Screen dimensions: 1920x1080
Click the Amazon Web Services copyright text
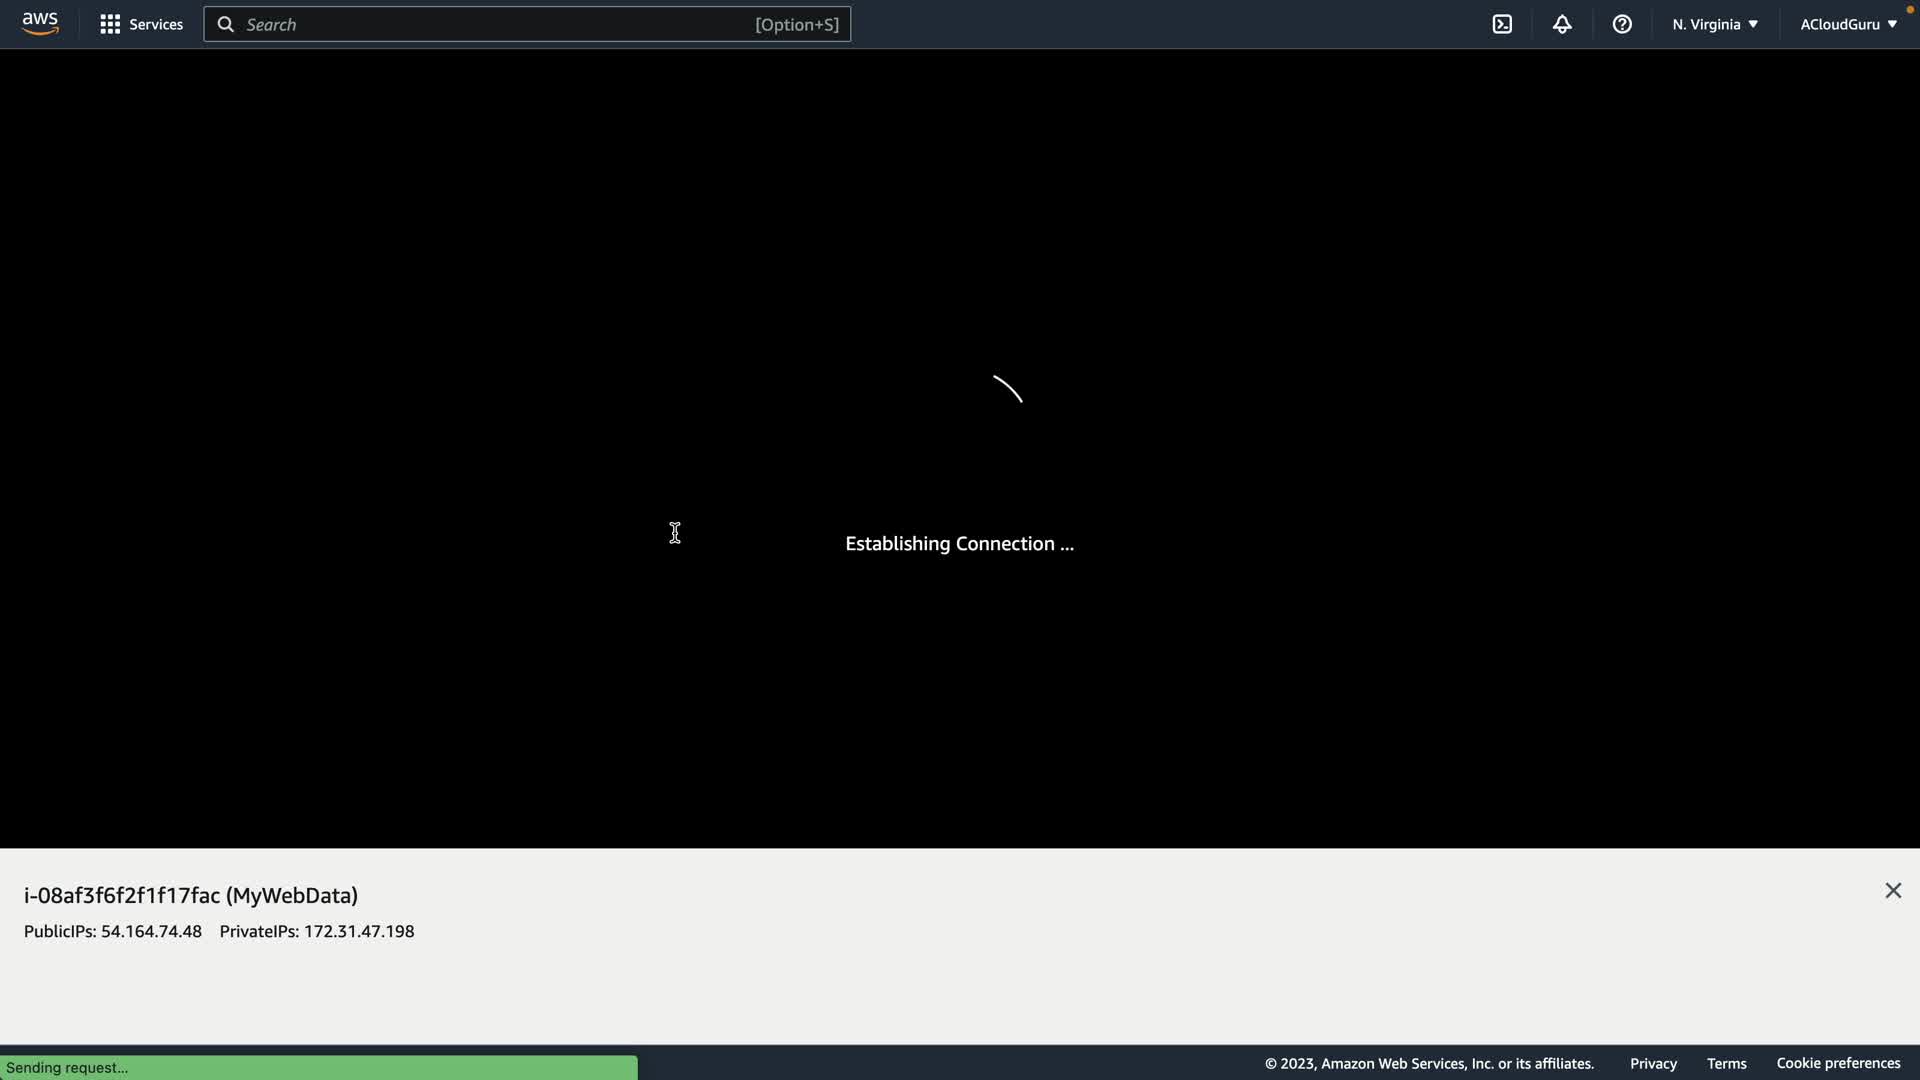pyautogui.click(x=1429, y=1063)
